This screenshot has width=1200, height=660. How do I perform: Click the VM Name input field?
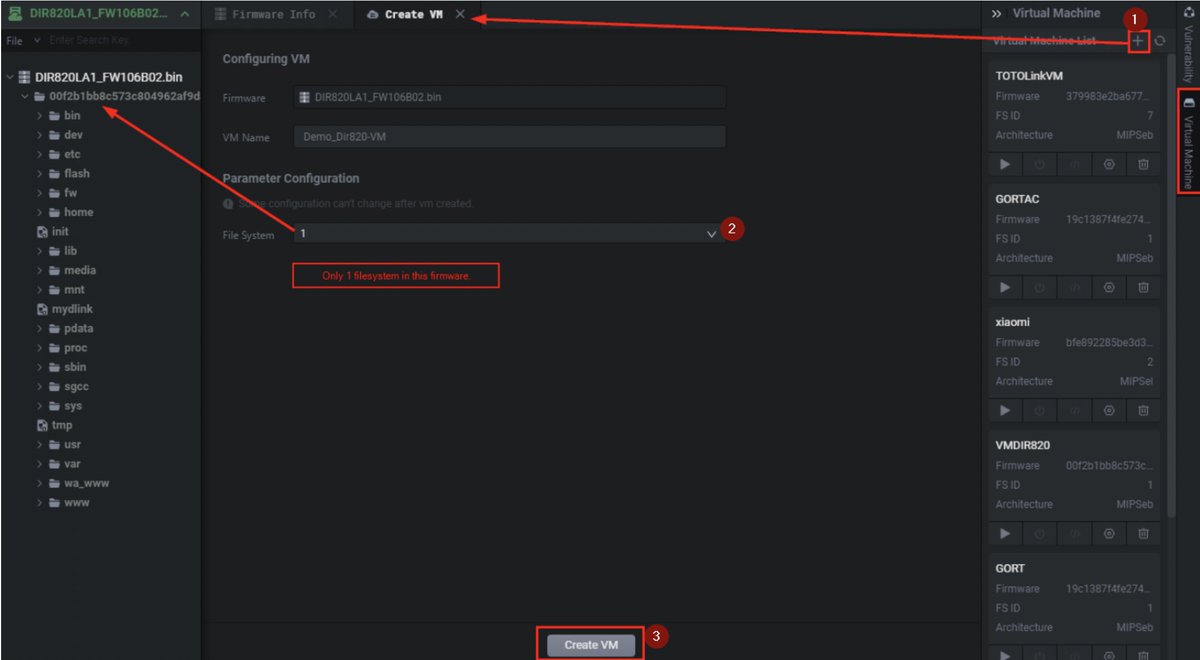(509, 137)
